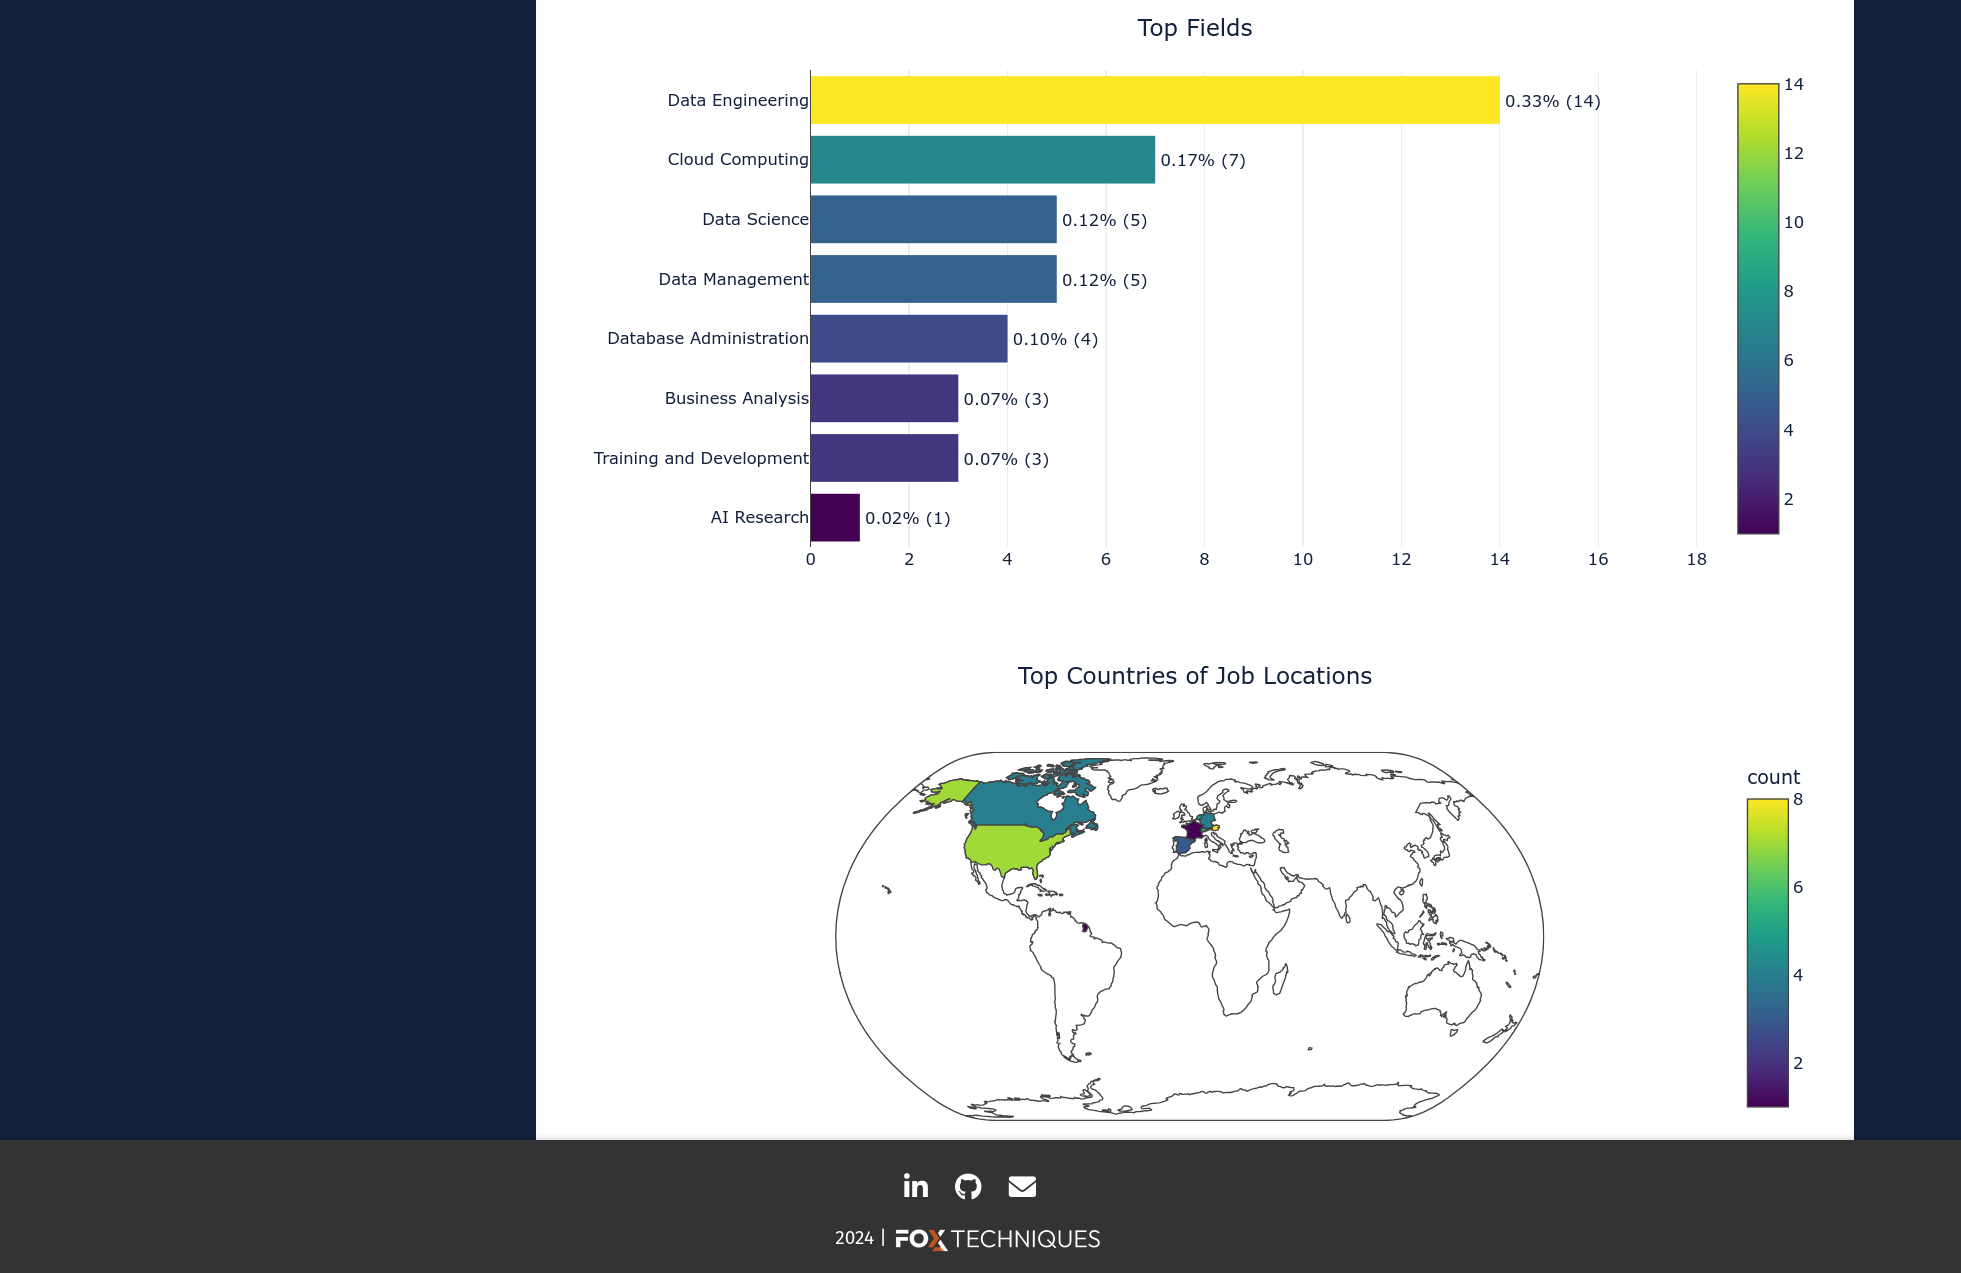Click the '0.02% (1)' bar label
This screenshot has width=1961, height=1273.
click(x=908, y=518)
